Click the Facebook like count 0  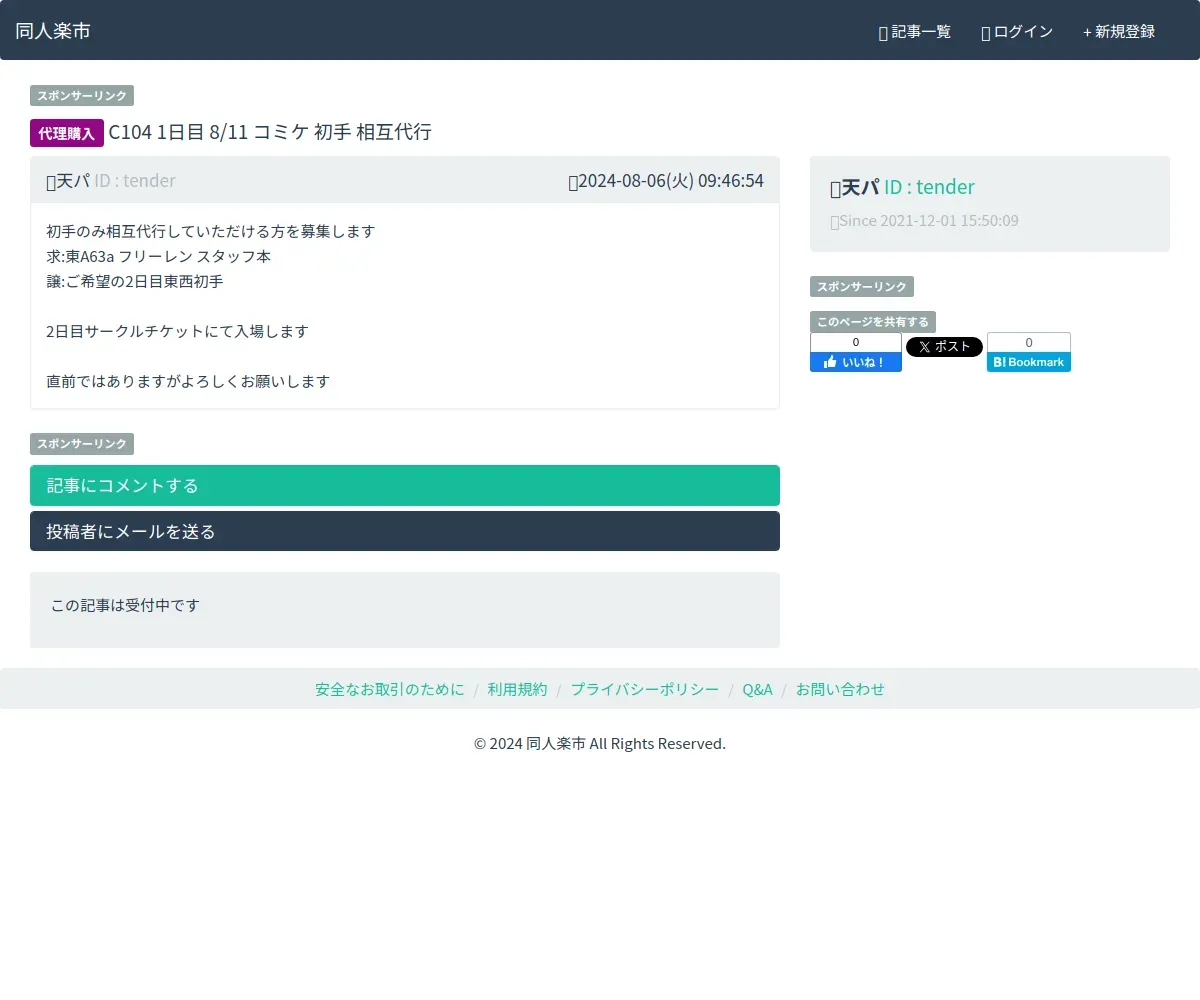856,342
